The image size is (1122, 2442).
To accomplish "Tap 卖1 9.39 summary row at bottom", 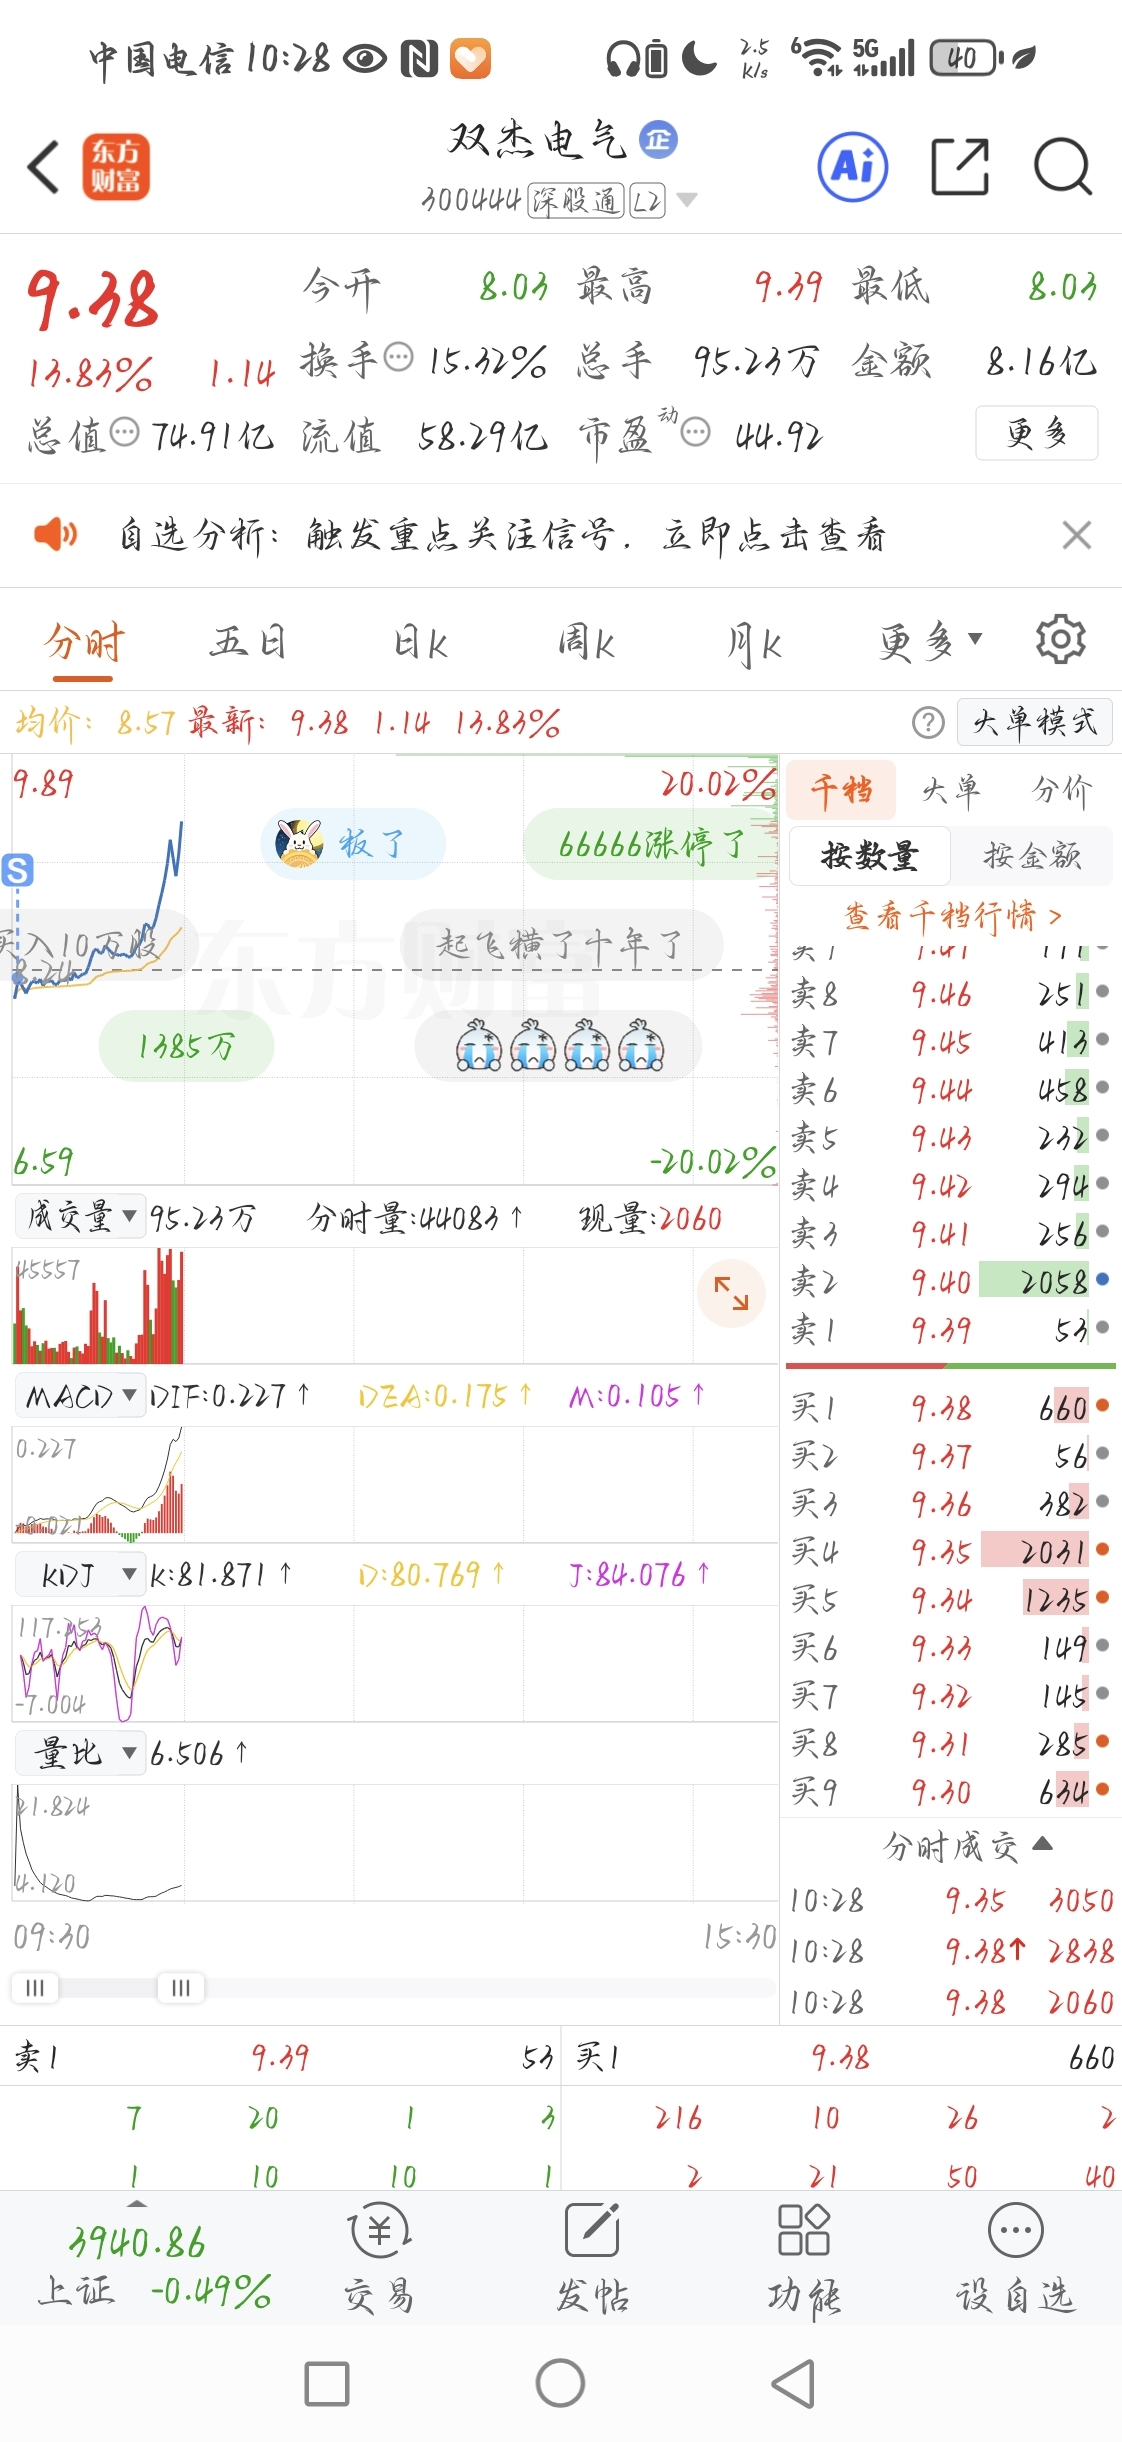I will [x=281, y=2057].
